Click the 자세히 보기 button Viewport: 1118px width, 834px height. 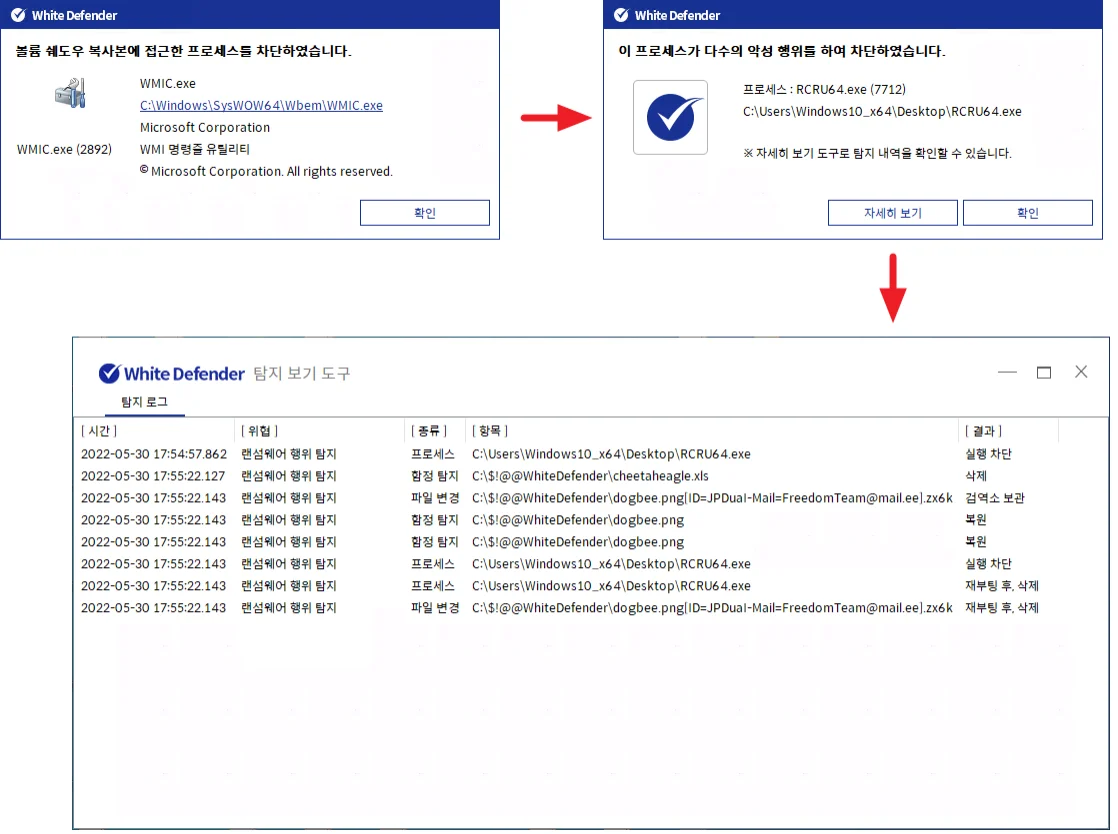[892, 213]
